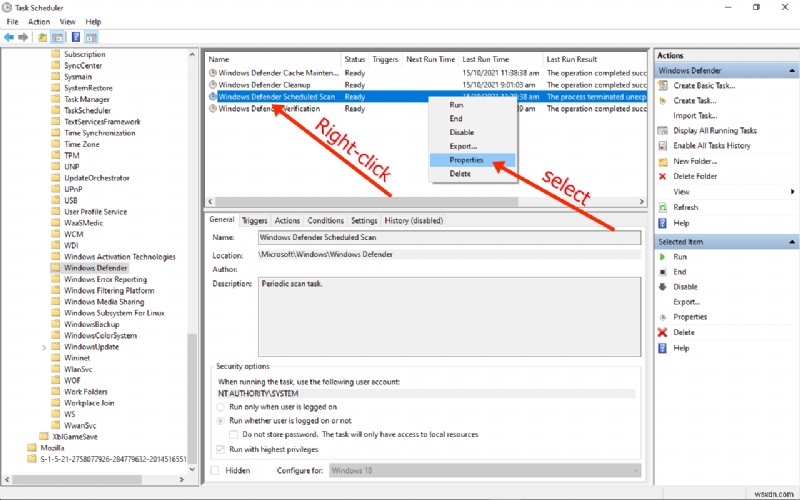Click the Refresh icon in Actions pane
800x500 pixels.
point(663,208)
